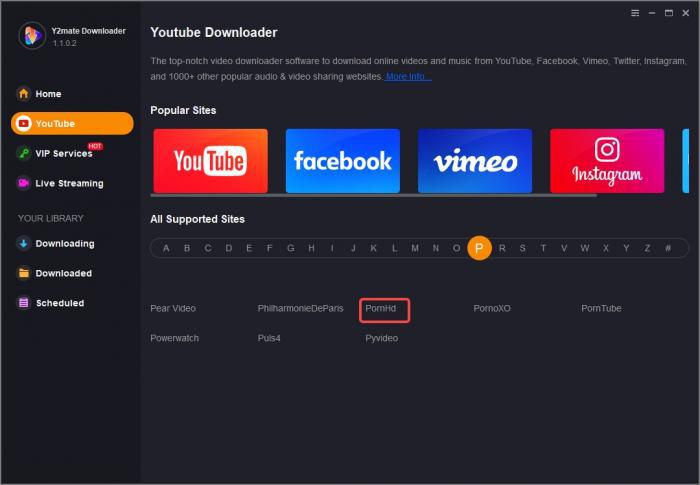Open the hamburger menu in title bar
Screen dimensions: 700x485
pyautogui.click(x=635, y=13)
